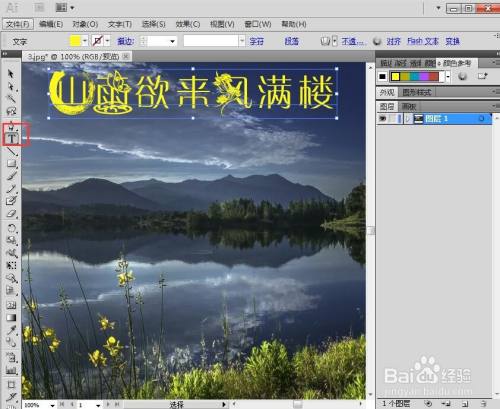Open graphic style dropdown in control bar
The height and width of the screenshot is (409, 500).
click(x=335, y=41)
